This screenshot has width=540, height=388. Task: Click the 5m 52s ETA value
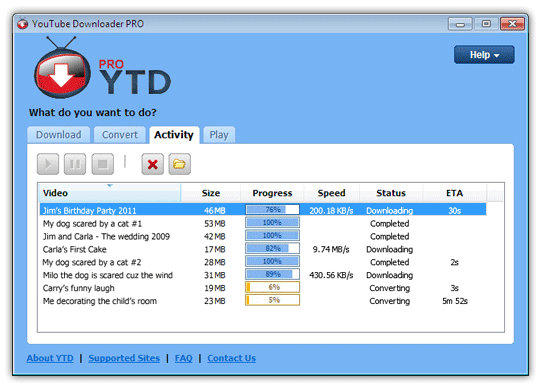(455, 301)
